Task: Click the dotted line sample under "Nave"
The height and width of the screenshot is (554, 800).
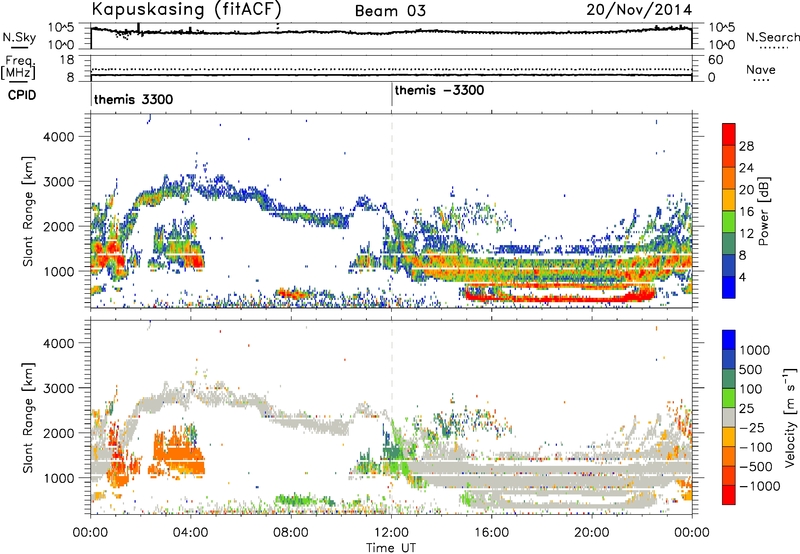Action: pos(762,81)
